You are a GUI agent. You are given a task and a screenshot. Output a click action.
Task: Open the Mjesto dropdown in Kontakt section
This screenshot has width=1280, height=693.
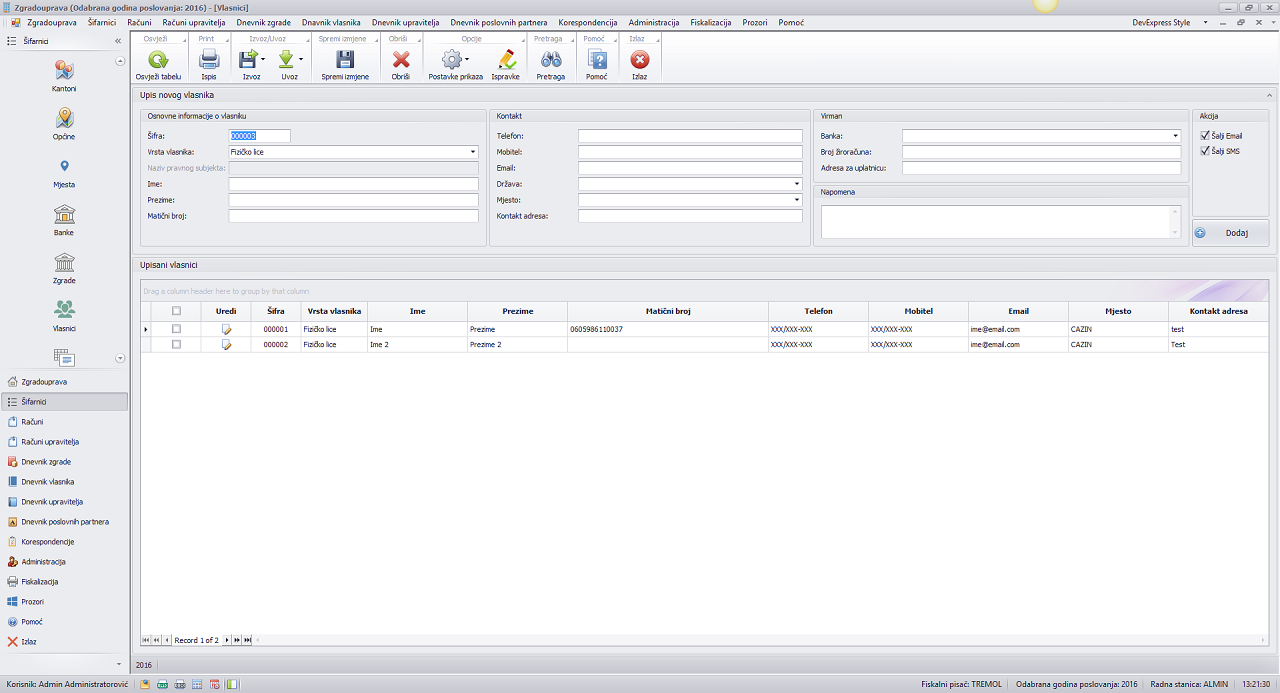(x=797, y=200)
